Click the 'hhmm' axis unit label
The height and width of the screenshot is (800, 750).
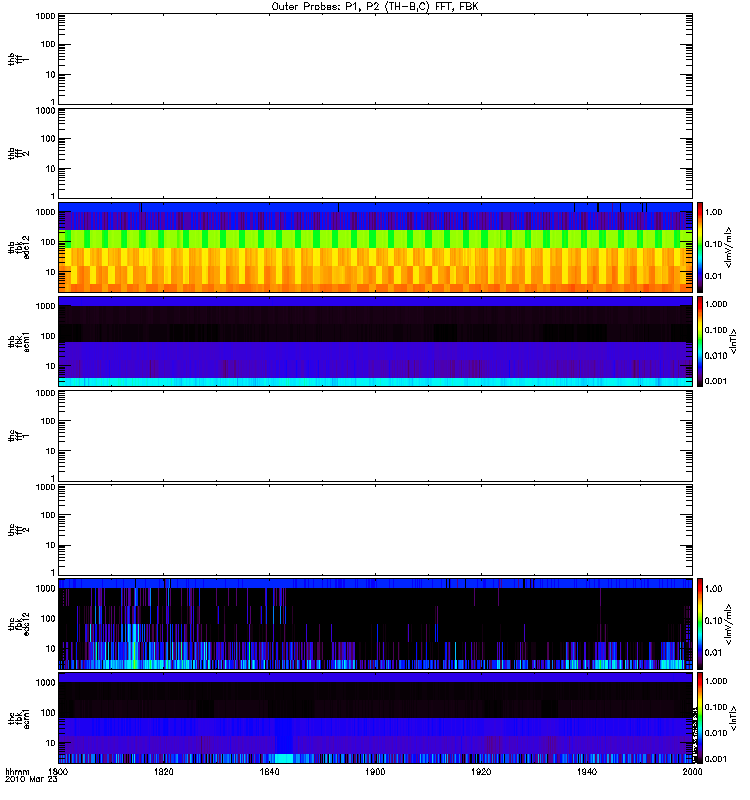click(x=17, y=772)
